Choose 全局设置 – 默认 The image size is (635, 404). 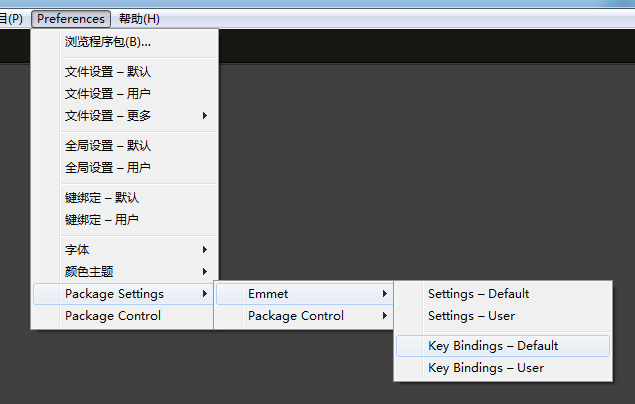(x=108, y=146)
